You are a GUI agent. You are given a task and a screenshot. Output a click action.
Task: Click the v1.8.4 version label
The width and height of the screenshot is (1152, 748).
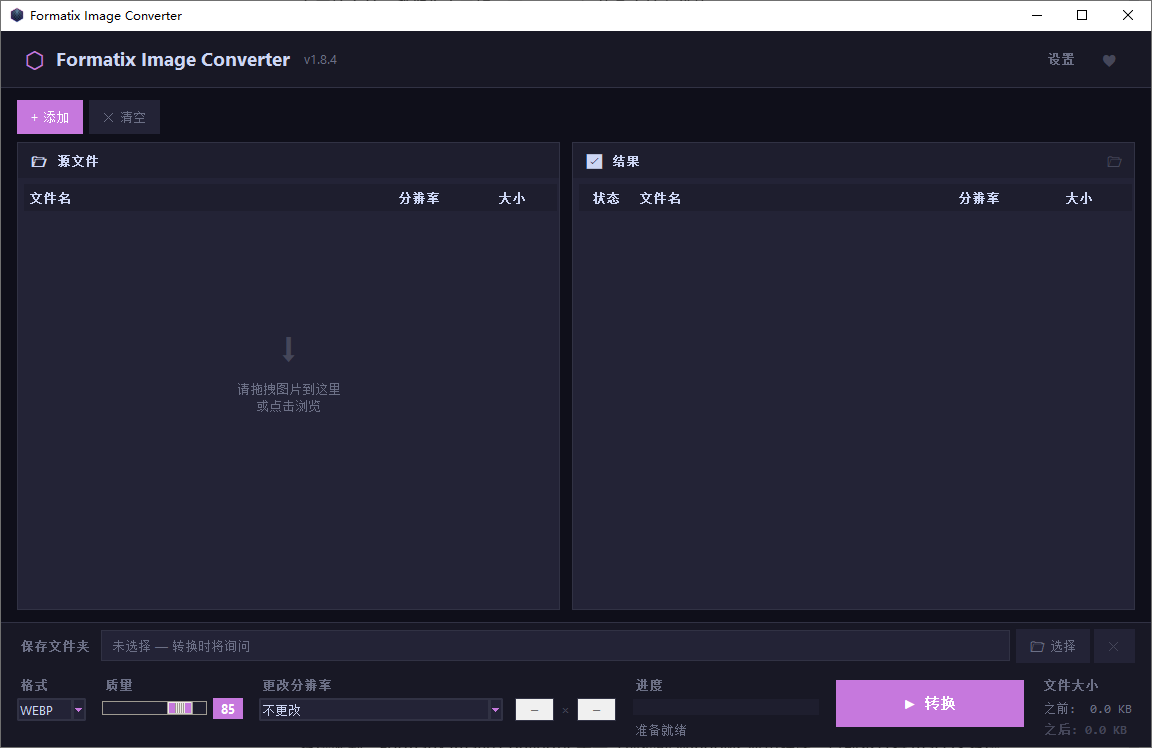(x=320, y=60)
